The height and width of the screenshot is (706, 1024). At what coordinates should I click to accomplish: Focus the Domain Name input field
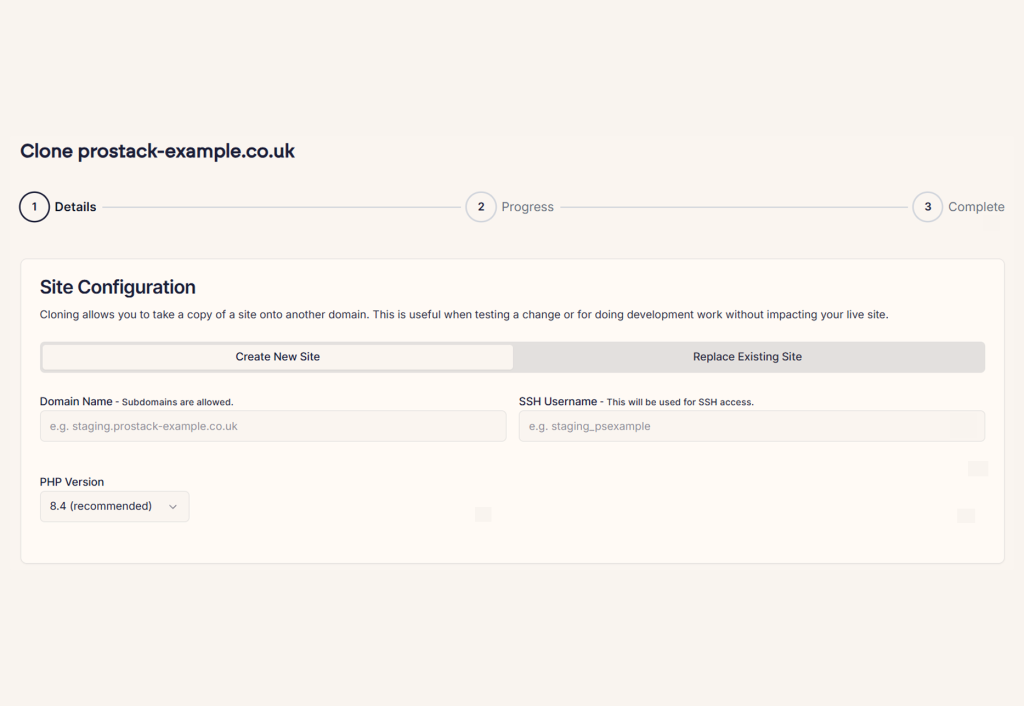(x=273, y=426)
